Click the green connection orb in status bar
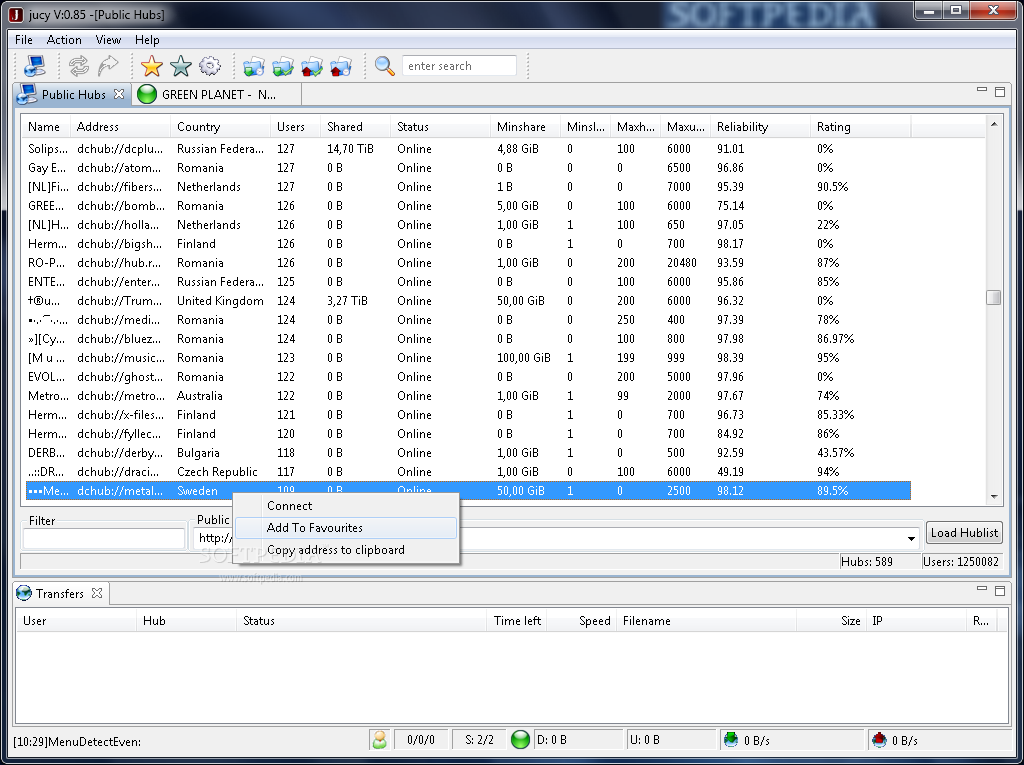 coord(520,740)
